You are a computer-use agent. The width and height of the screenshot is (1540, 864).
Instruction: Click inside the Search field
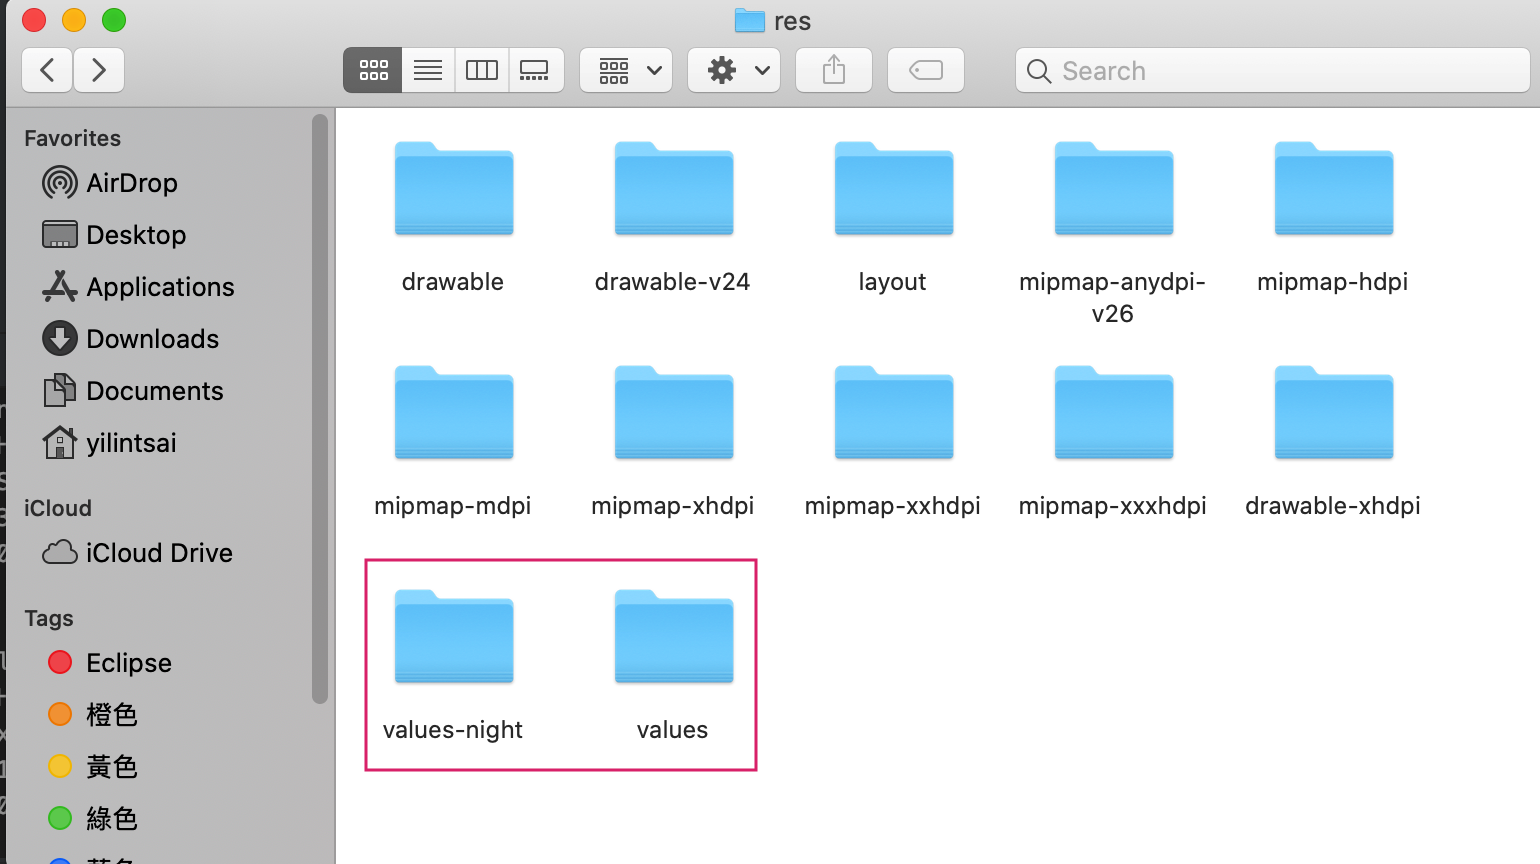[1280, 71]
